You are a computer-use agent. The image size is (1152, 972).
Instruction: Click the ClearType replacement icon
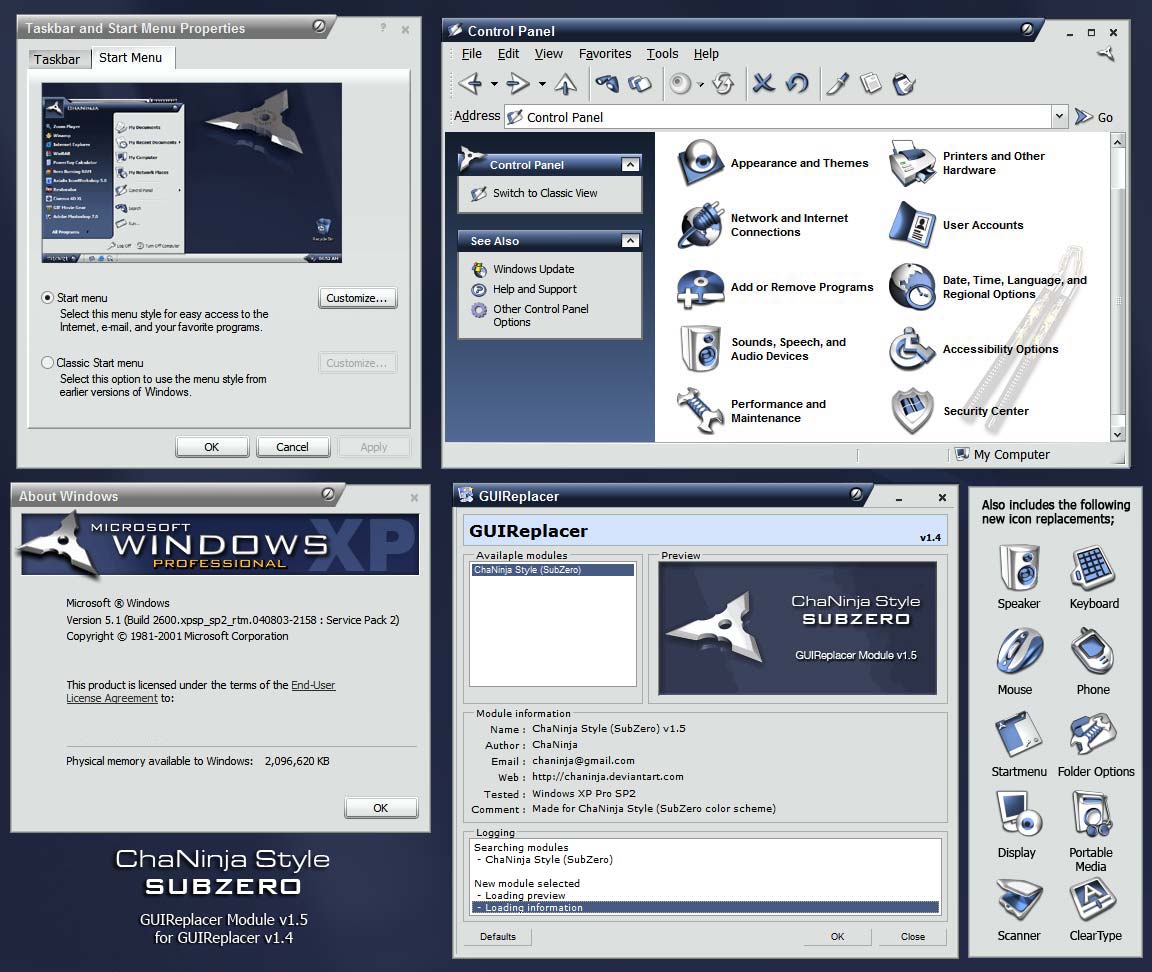(x=1093, y=899)
